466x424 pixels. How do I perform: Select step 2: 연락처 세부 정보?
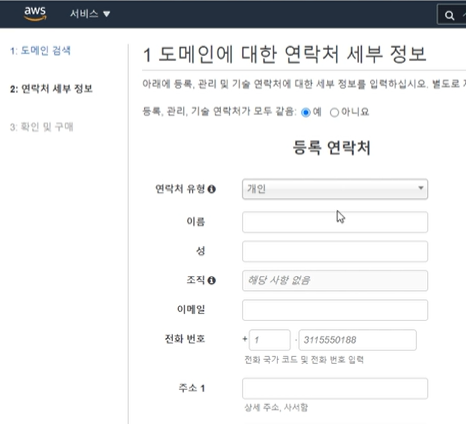[x=51, y=89]
